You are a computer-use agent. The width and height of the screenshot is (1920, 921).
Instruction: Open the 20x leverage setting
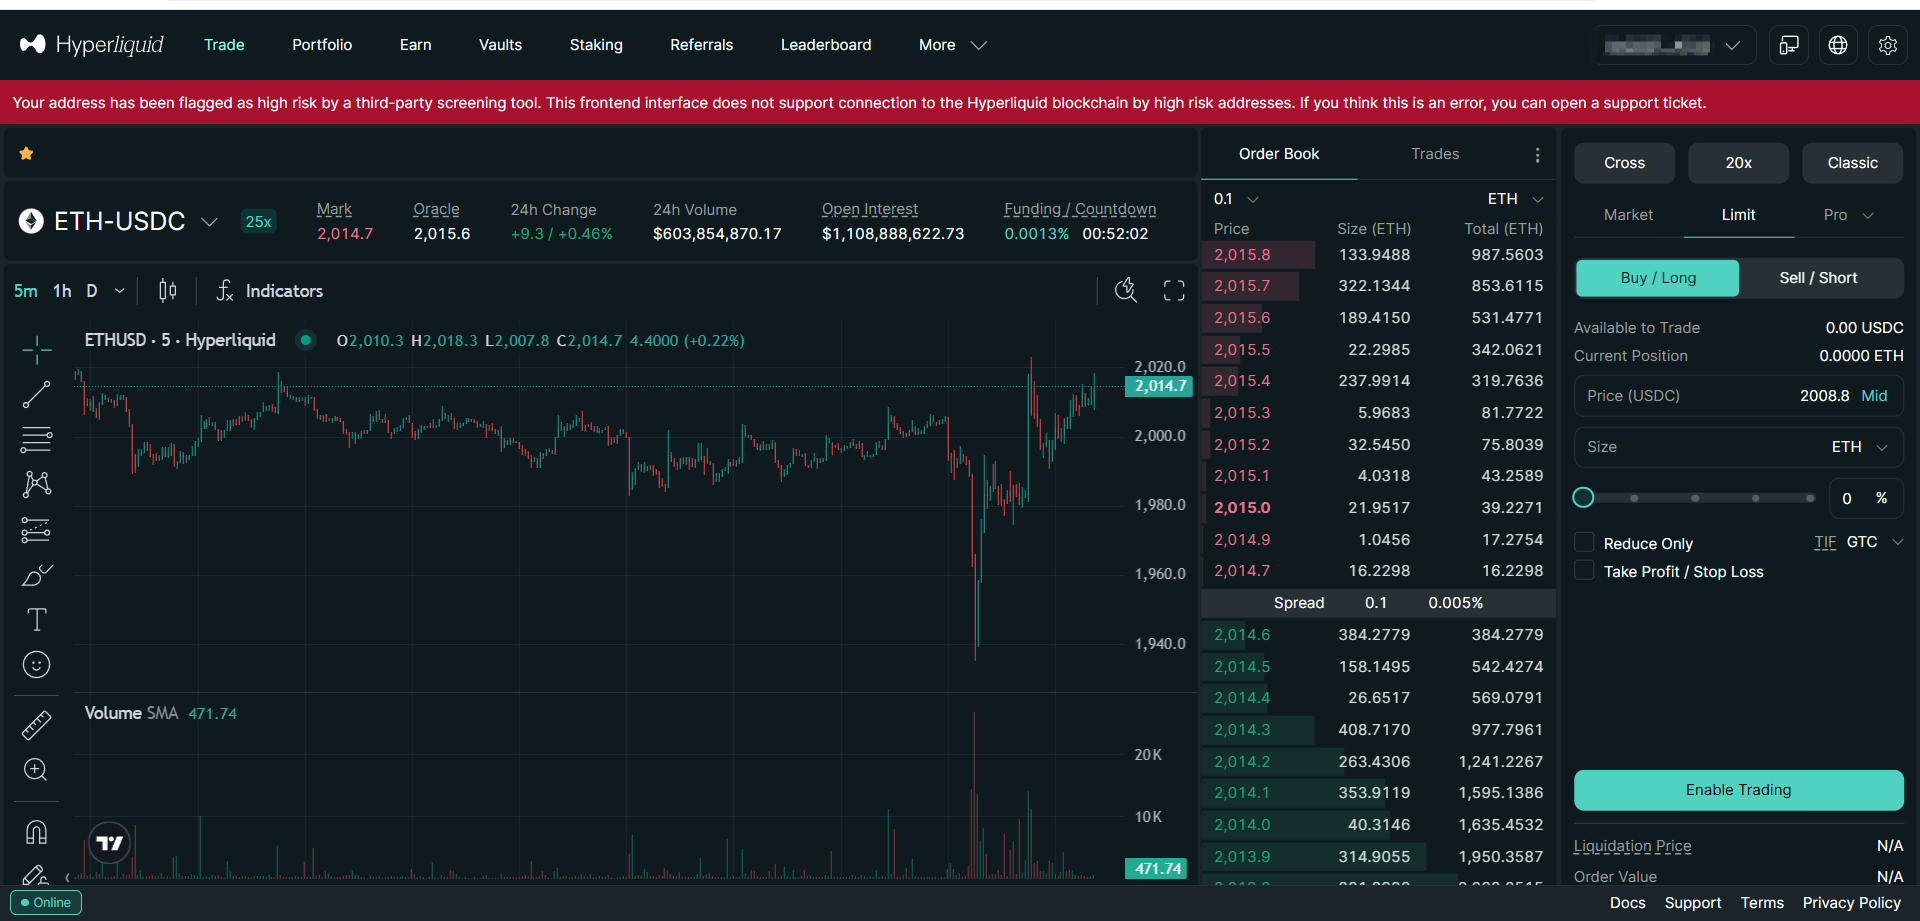[x=1738, y=163]
